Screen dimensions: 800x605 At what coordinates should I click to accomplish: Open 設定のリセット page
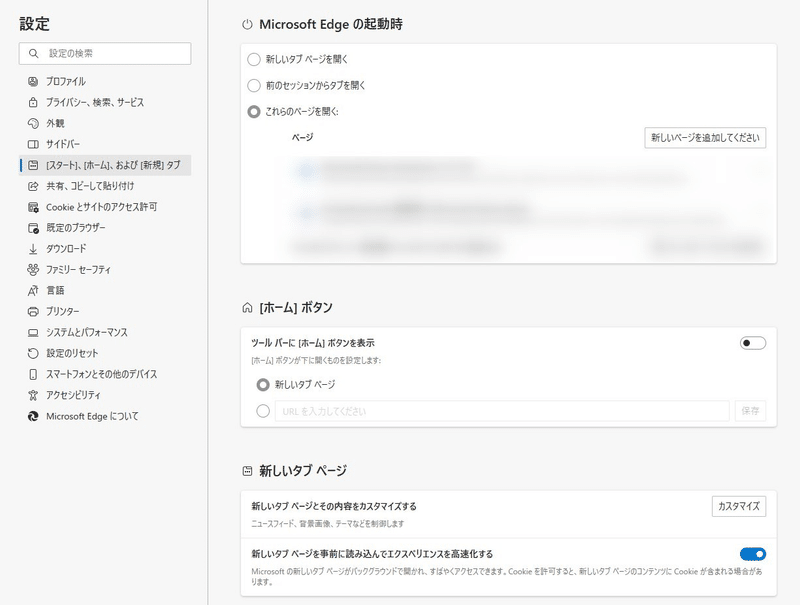click(x=105, y=353)
